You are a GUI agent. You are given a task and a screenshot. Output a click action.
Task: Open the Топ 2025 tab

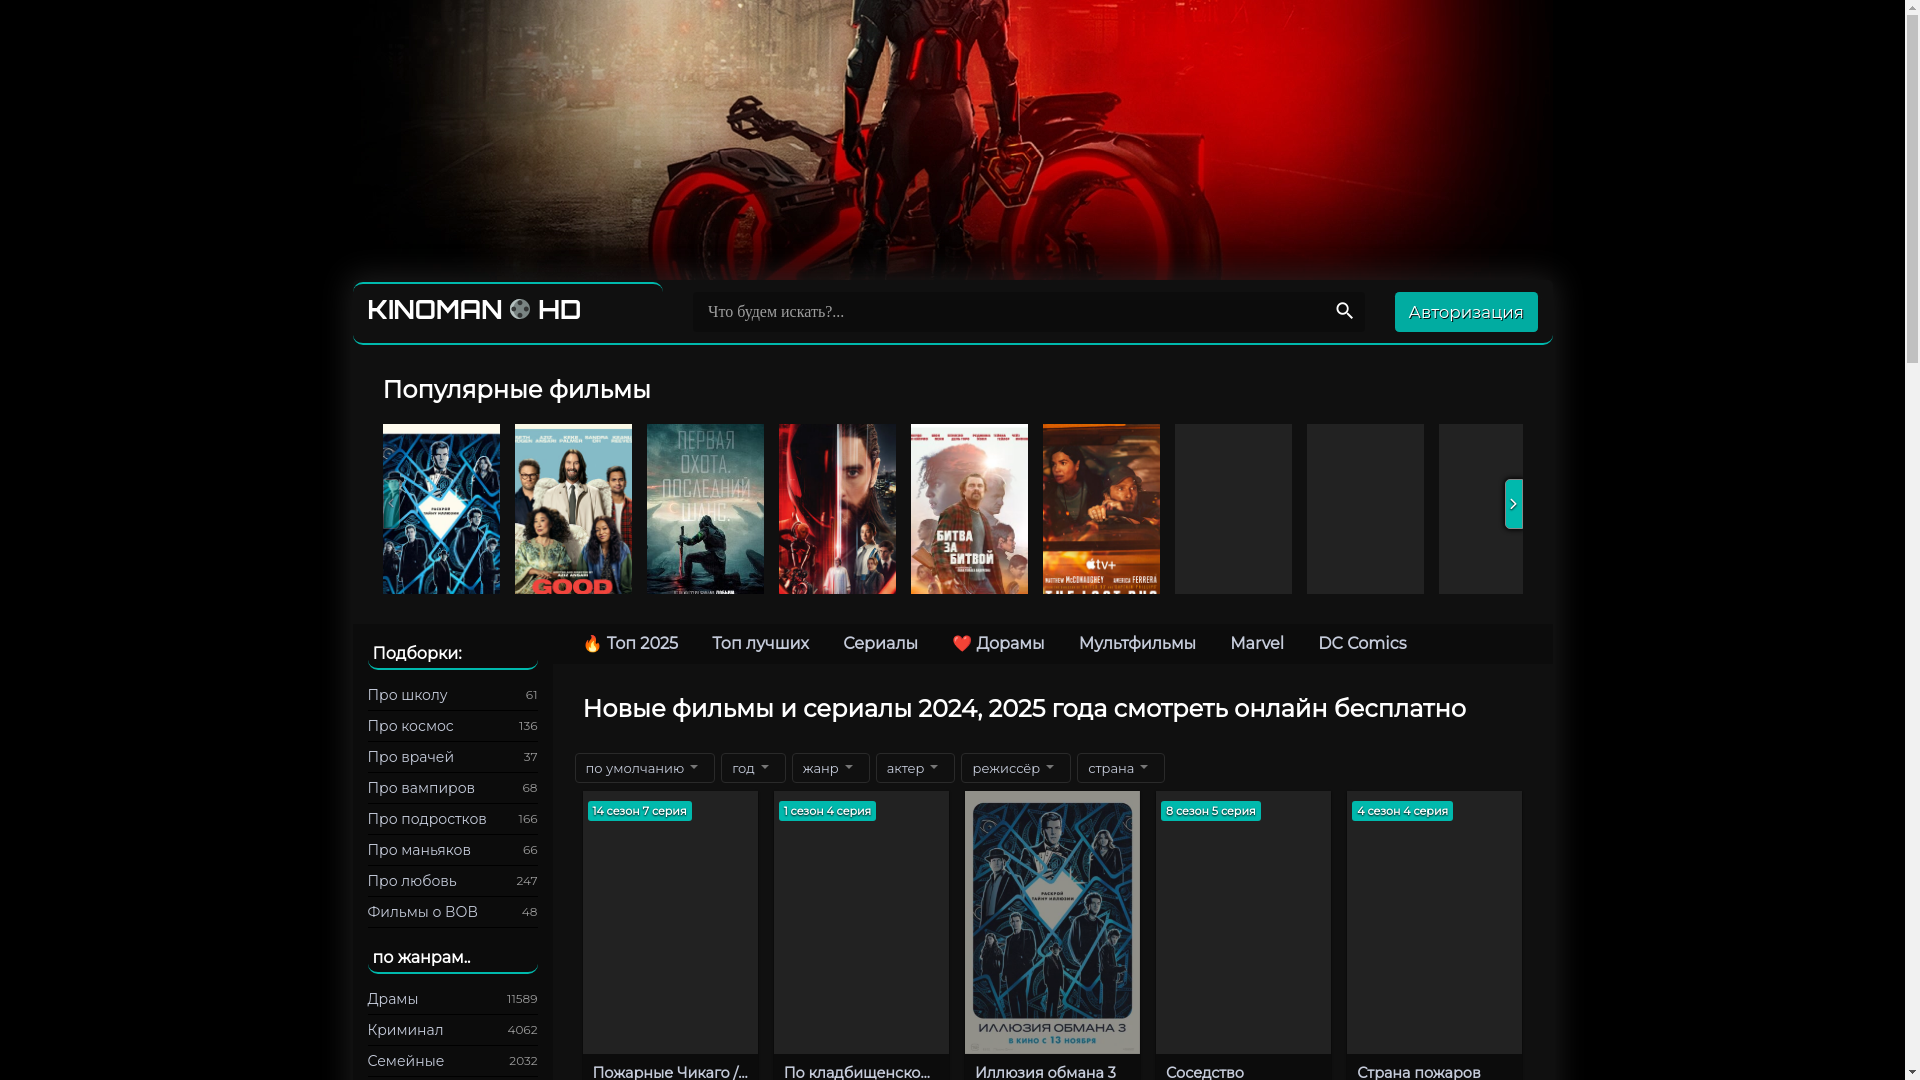(x=630, y=644)
